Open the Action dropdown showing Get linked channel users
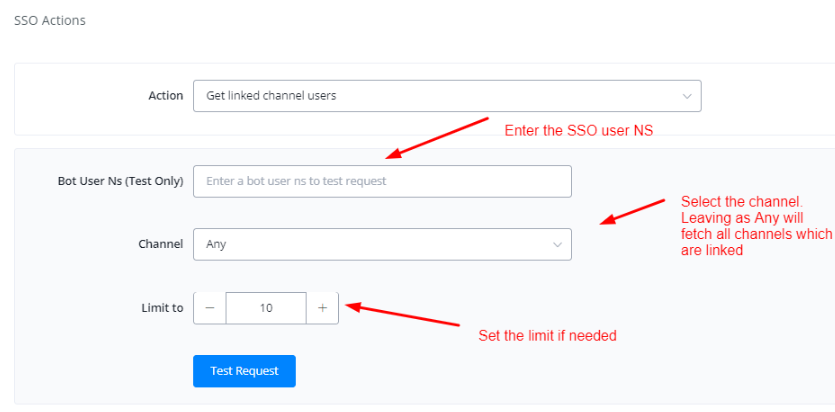835x412 pixels. click(x=446, y=96)
